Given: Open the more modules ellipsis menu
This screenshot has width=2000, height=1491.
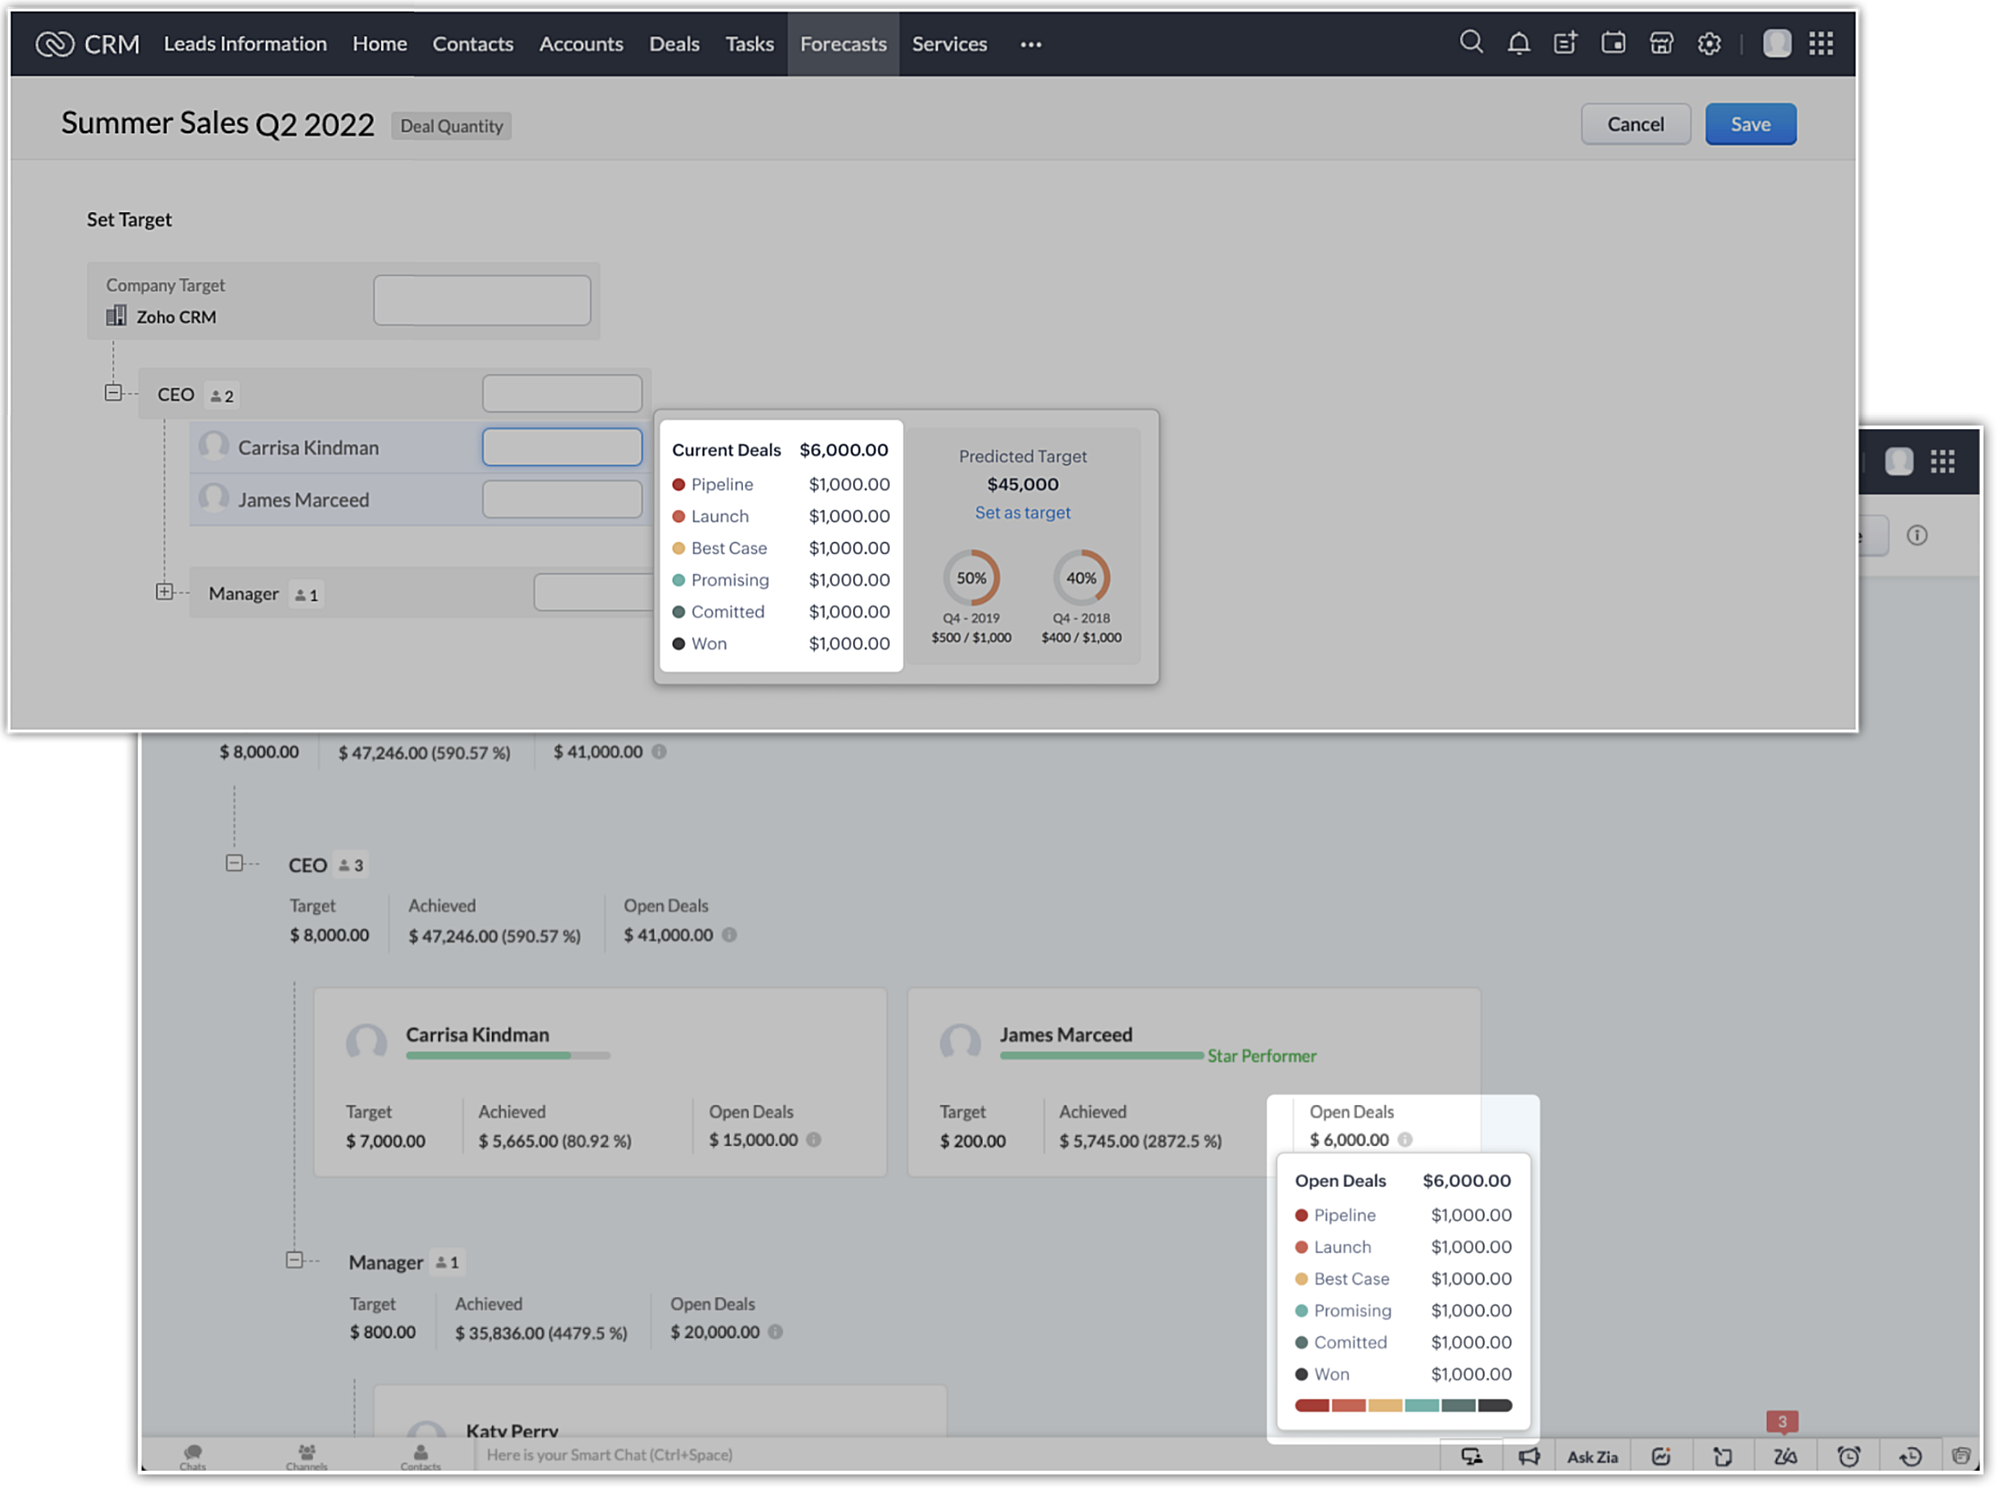Looking at the screenshot, I should click(1031, 44).
